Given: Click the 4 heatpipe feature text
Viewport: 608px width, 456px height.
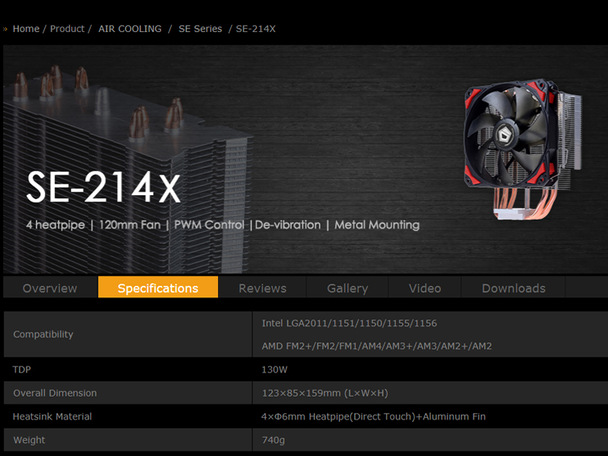Looking at the screenshot, I should tap(55, 225).
